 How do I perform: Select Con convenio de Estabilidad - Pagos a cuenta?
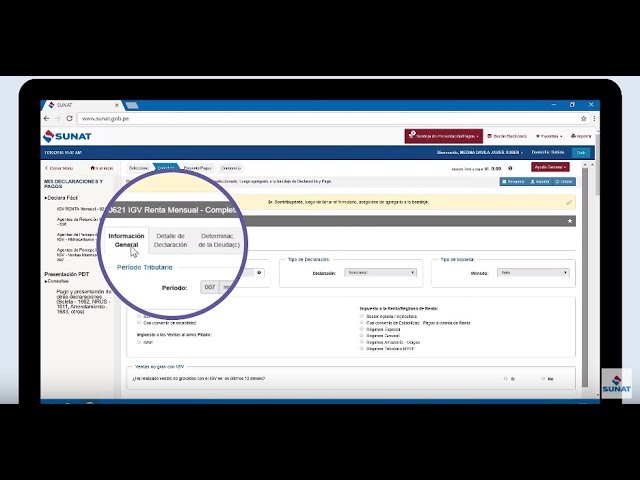[x=362, y=323]
